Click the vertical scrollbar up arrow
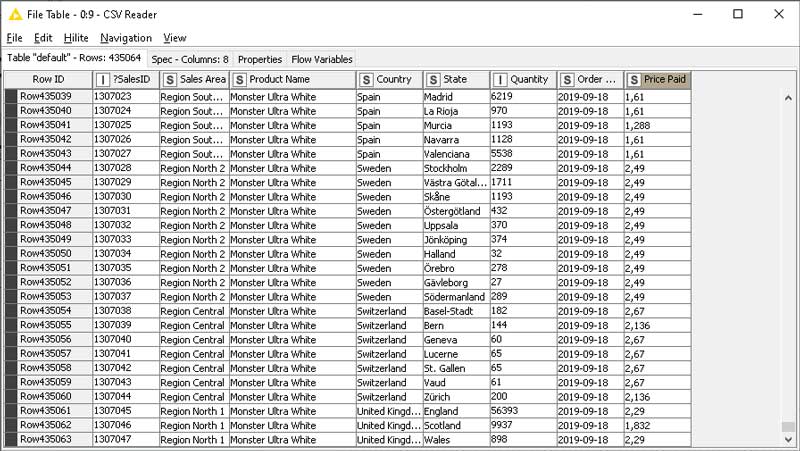Viewport: 800px width, 451px height. tap(788, 97)
